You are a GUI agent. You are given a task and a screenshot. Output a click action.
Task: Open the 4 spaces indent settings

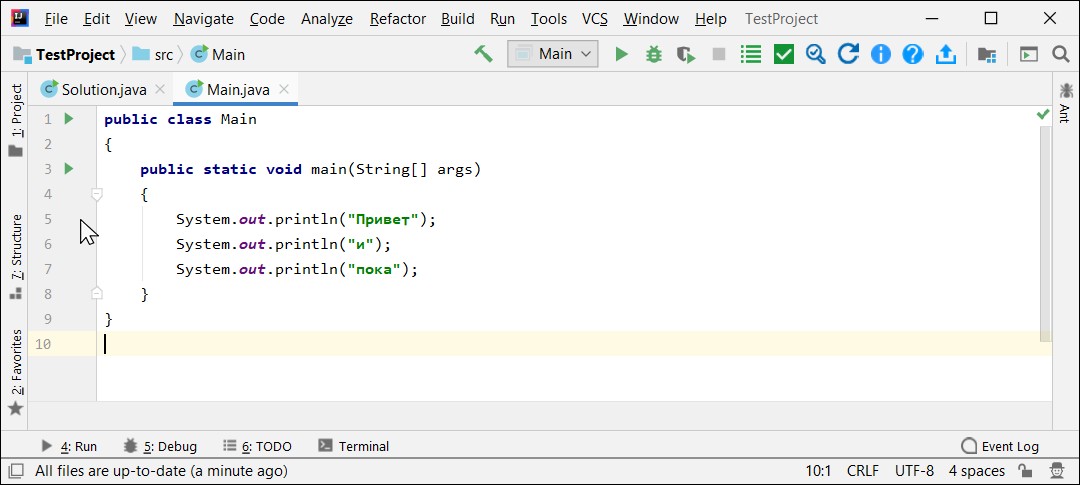tap(977, 471)
